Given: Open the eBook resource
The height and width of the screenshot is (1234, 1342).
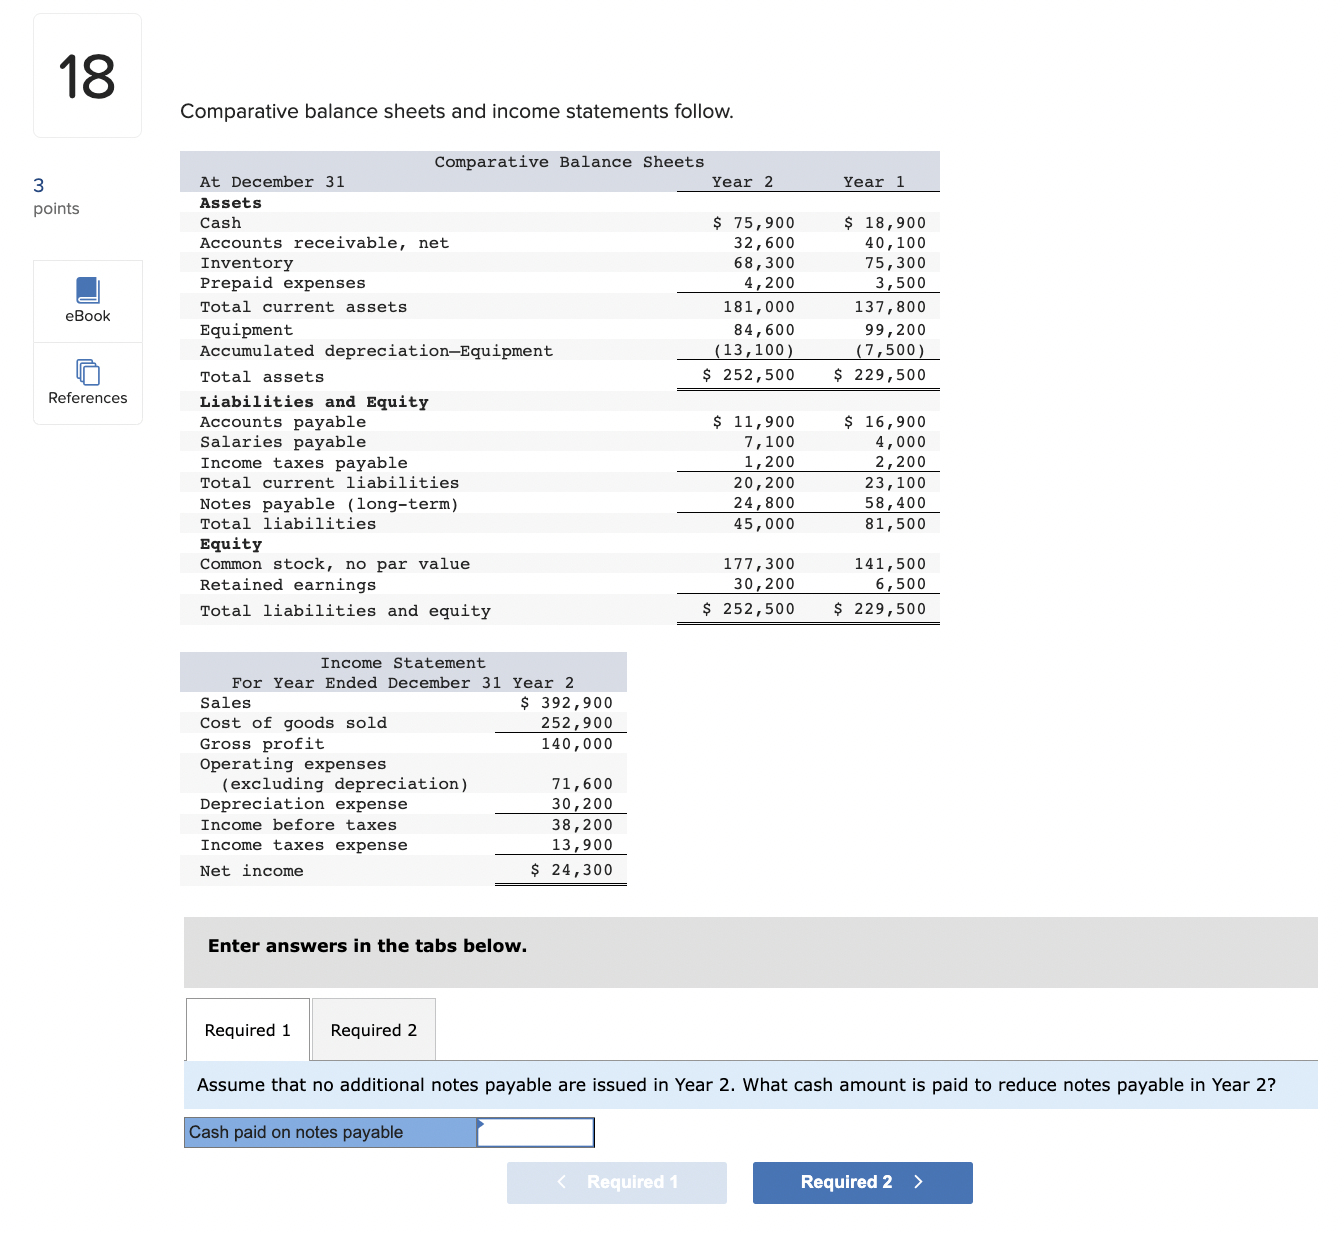Looking at the screenshot, I should pyautogui.click(x=87, y=301).
